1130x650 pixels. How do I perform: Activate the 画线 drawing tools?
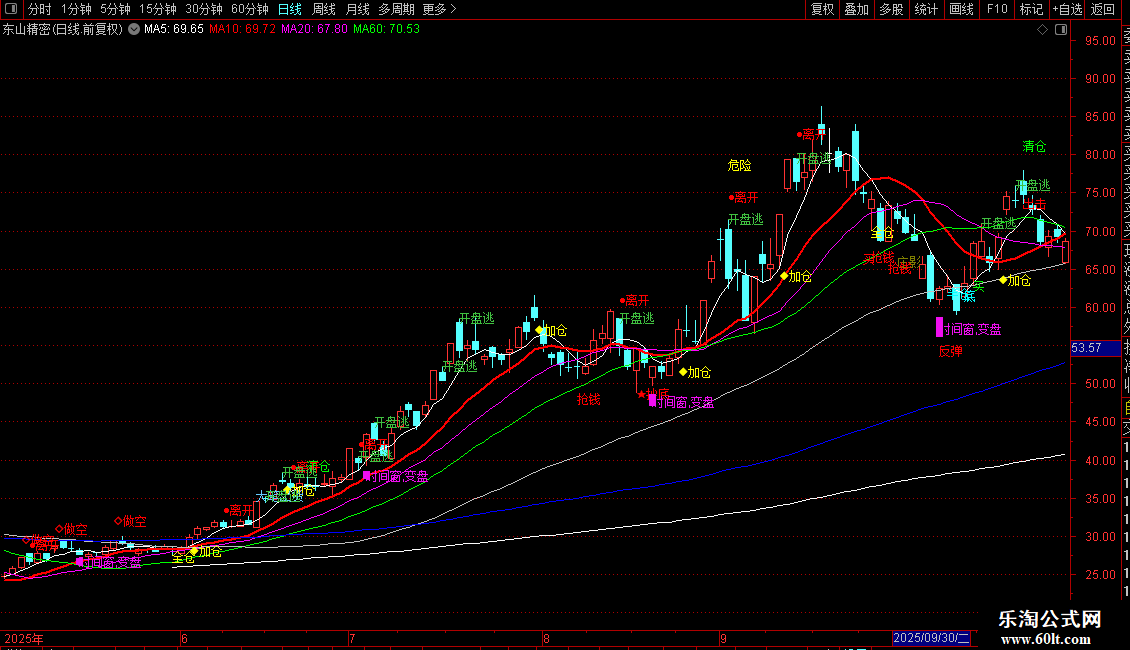(x=961, y=9)
